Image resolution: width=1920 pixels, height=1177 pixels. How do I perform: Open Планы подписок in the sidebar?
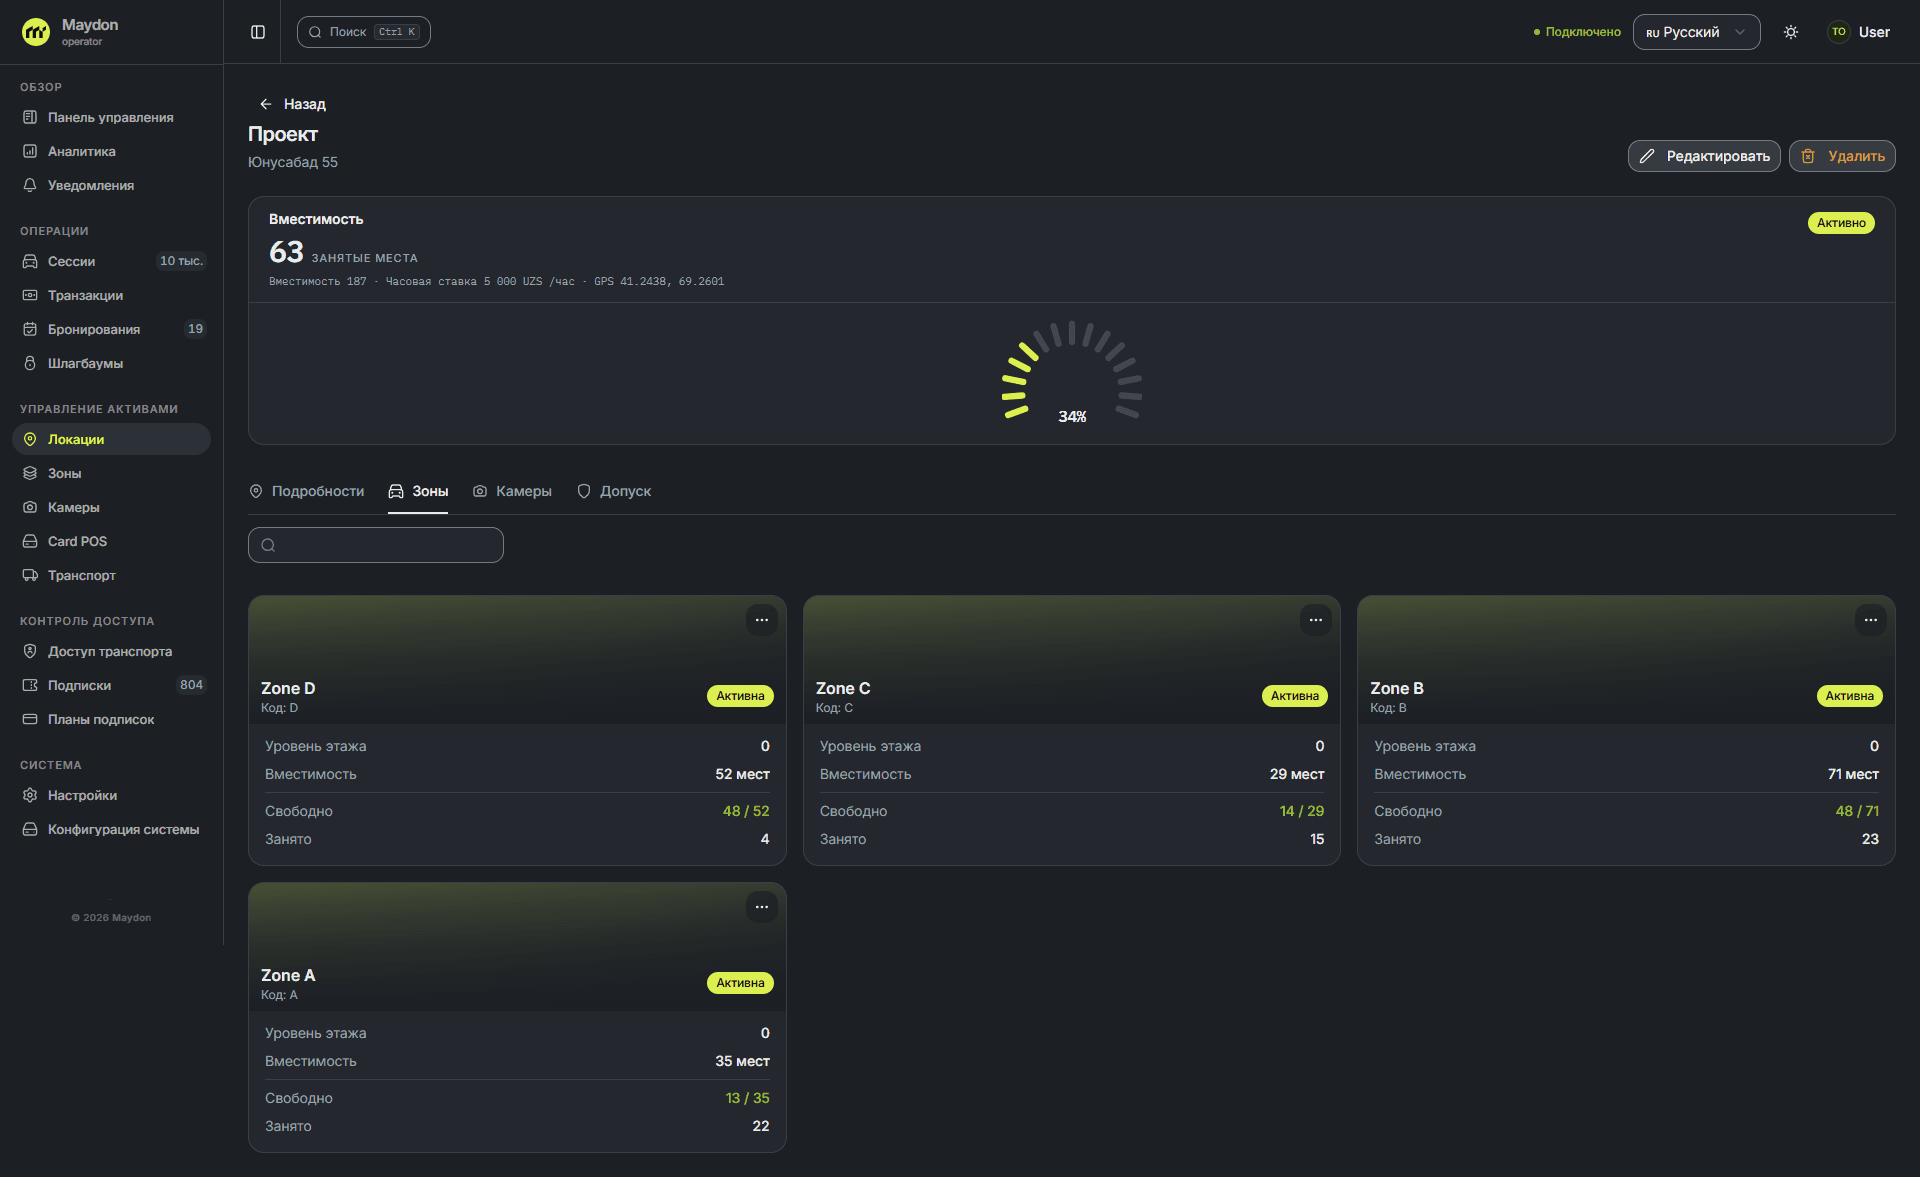(x=111, y=720)
